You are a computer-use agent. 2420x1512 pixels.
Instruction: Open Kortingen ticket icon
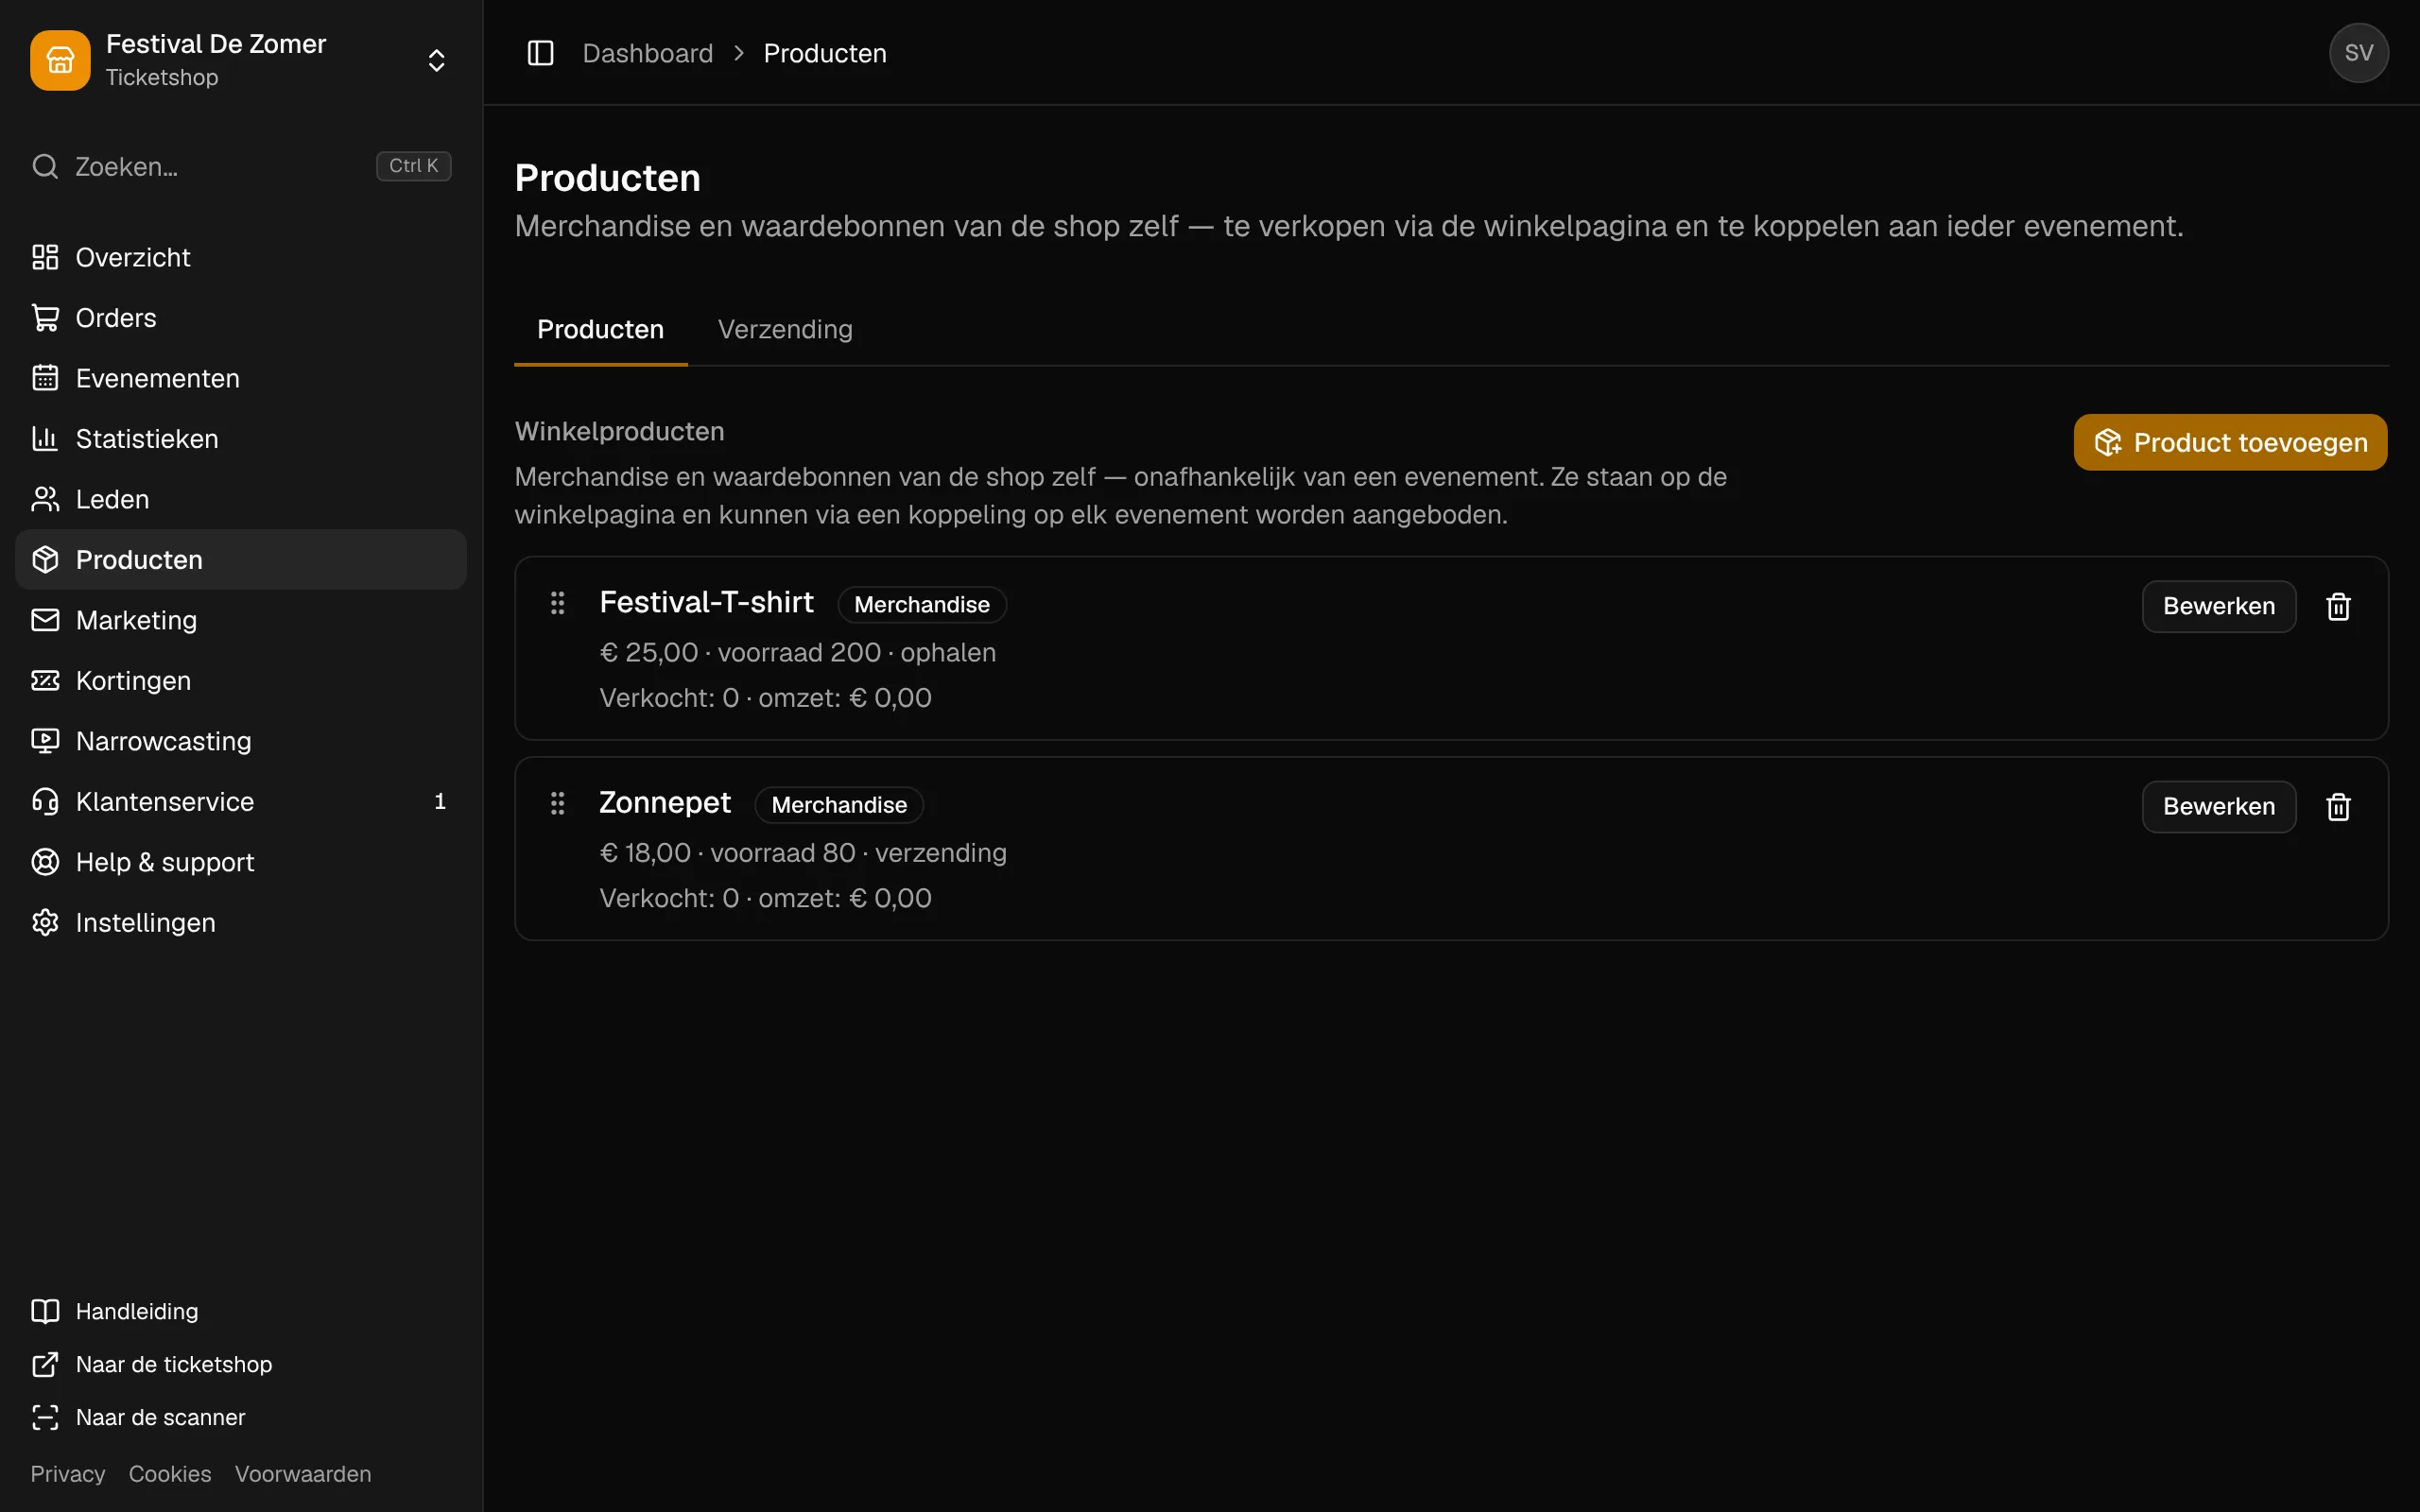45,681
